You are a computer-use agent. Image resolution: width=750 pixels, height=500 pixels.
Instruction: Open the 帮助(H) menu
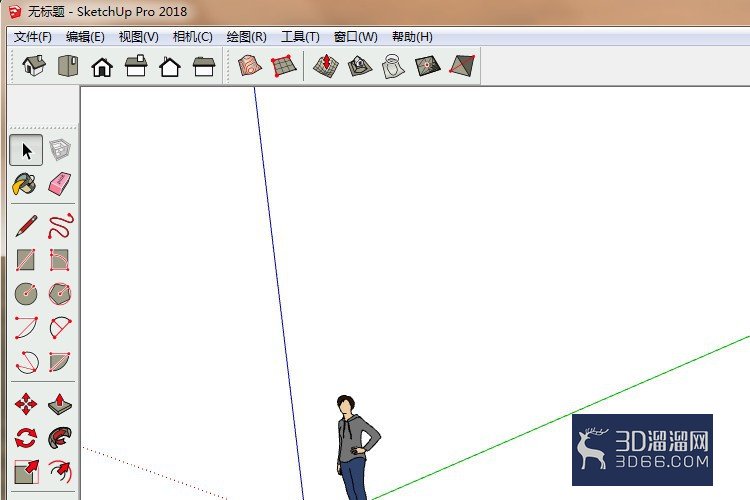pos(412,37)
